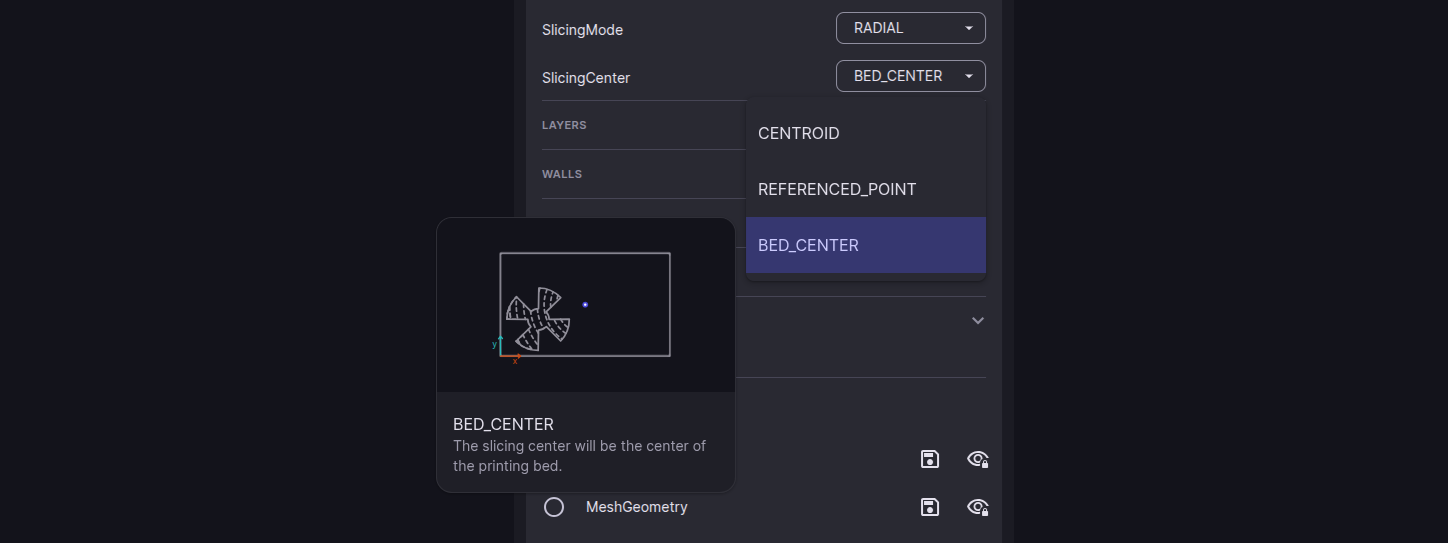Choose CENTROID from the slicing center list

pyautogui.click(x=799, y=133)
